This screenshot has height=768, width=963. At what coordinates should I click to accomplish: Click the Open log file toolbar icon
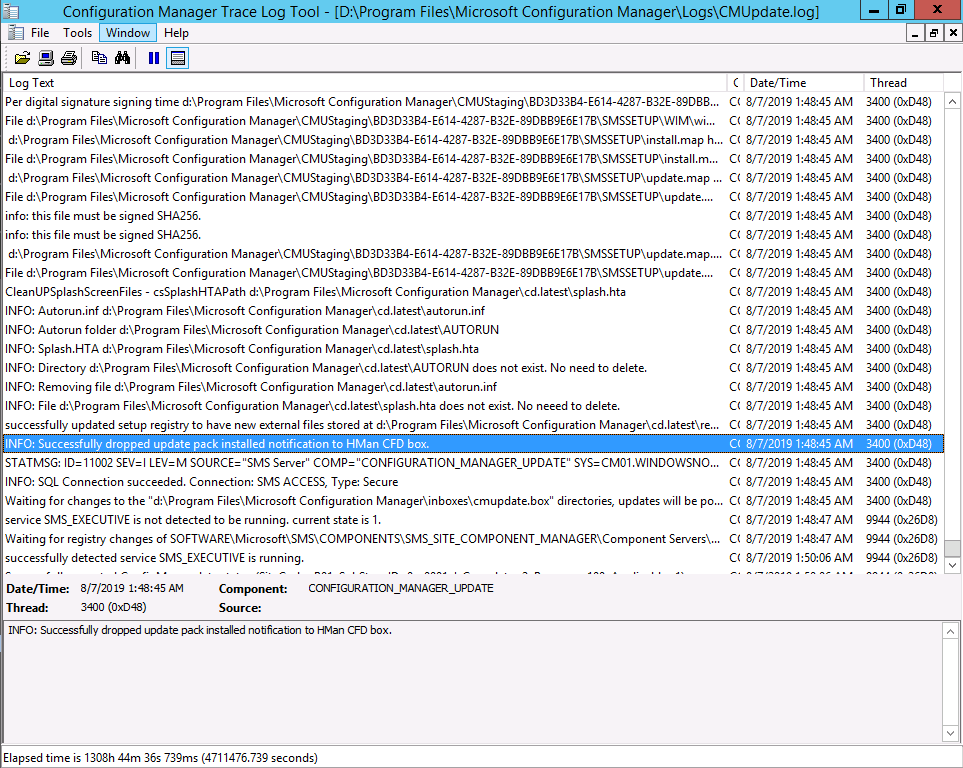(22, 58)
